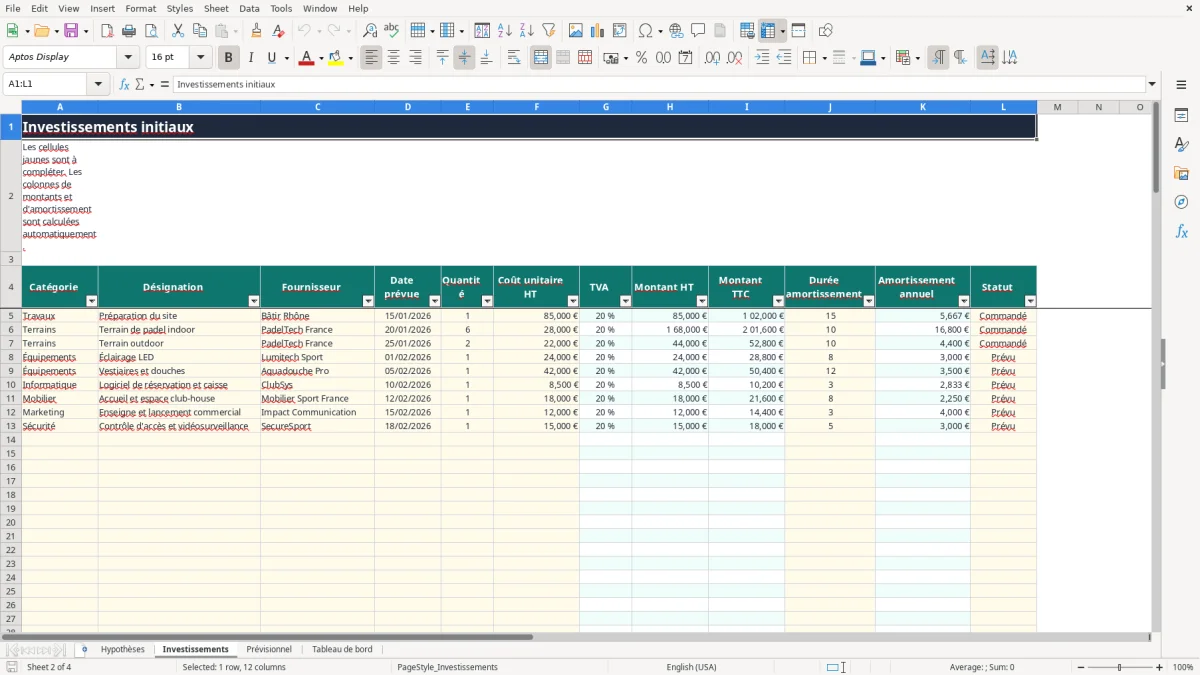
Task: Toggle underline formatting
Action: click(271, 58)
